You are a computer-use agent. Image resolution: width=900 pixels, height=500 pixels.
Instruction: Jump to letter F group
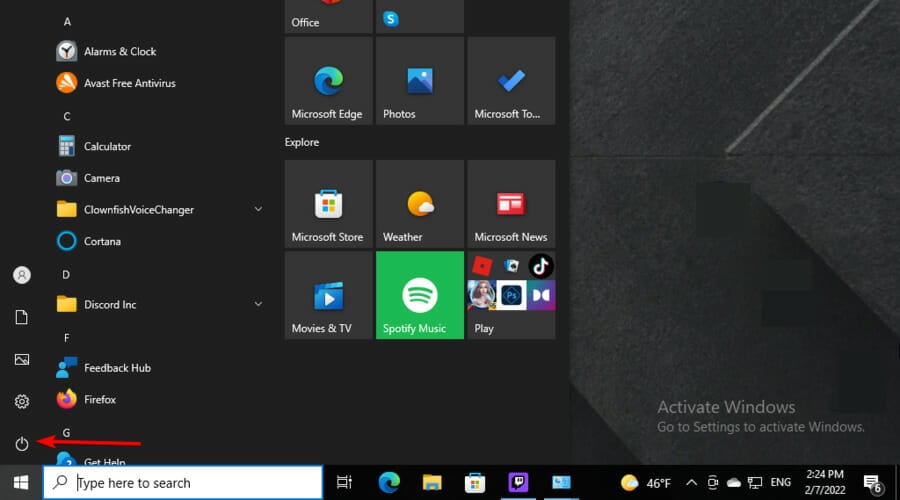(x=67, y=338)
